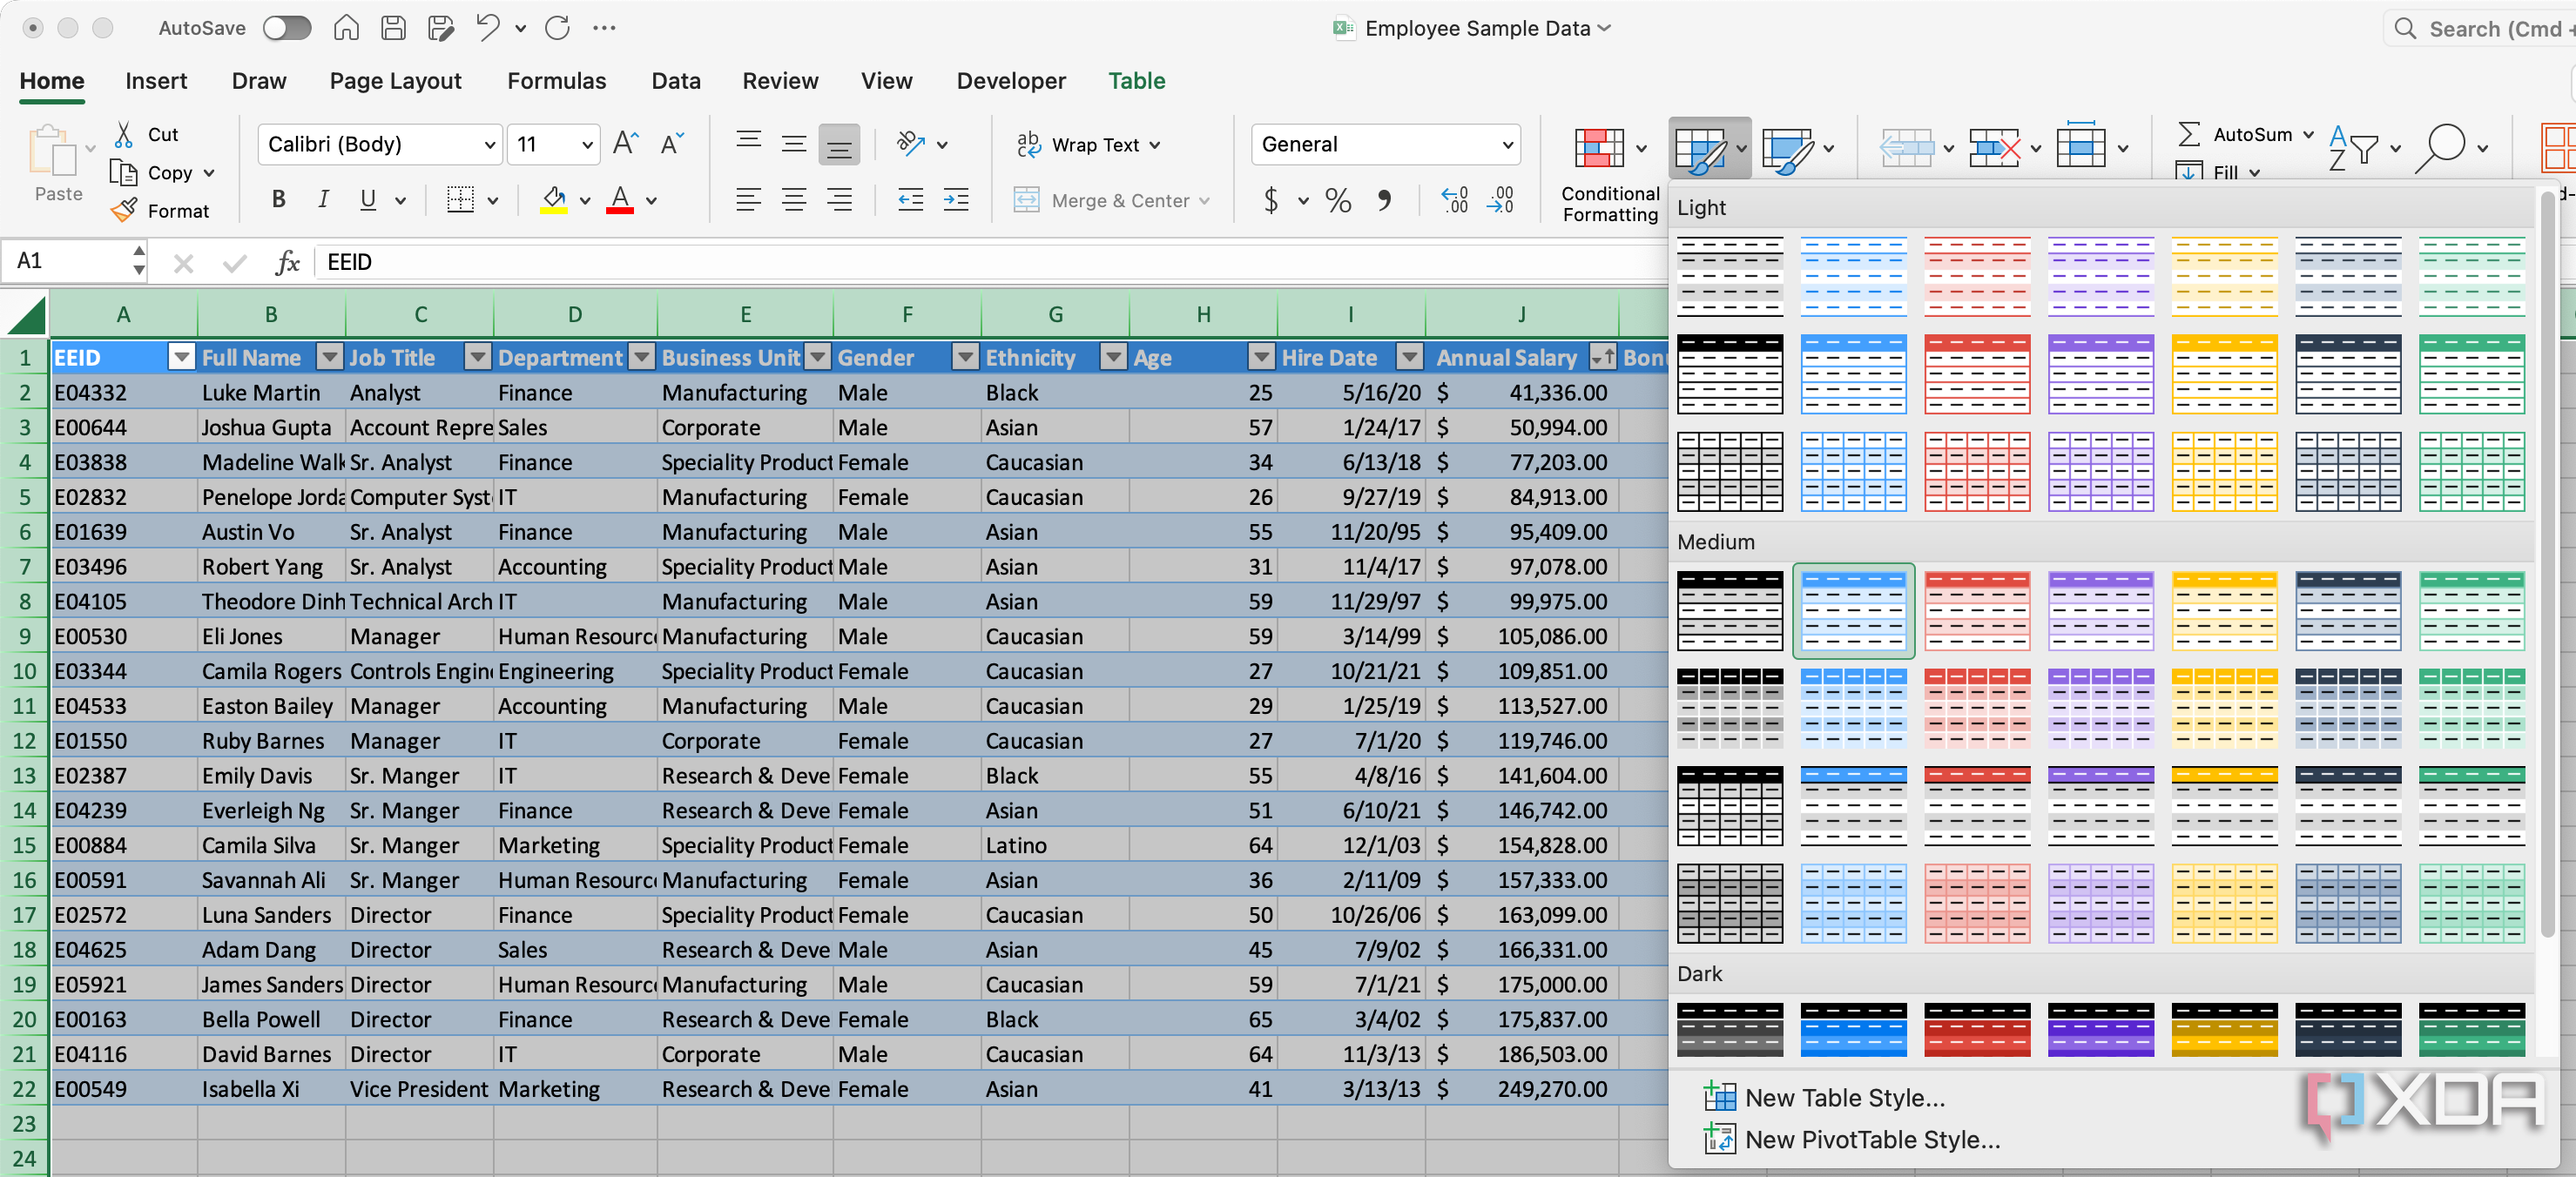Screen dimensions: 2576x1177
Task: Apply italic formatting
Action: 323,200
